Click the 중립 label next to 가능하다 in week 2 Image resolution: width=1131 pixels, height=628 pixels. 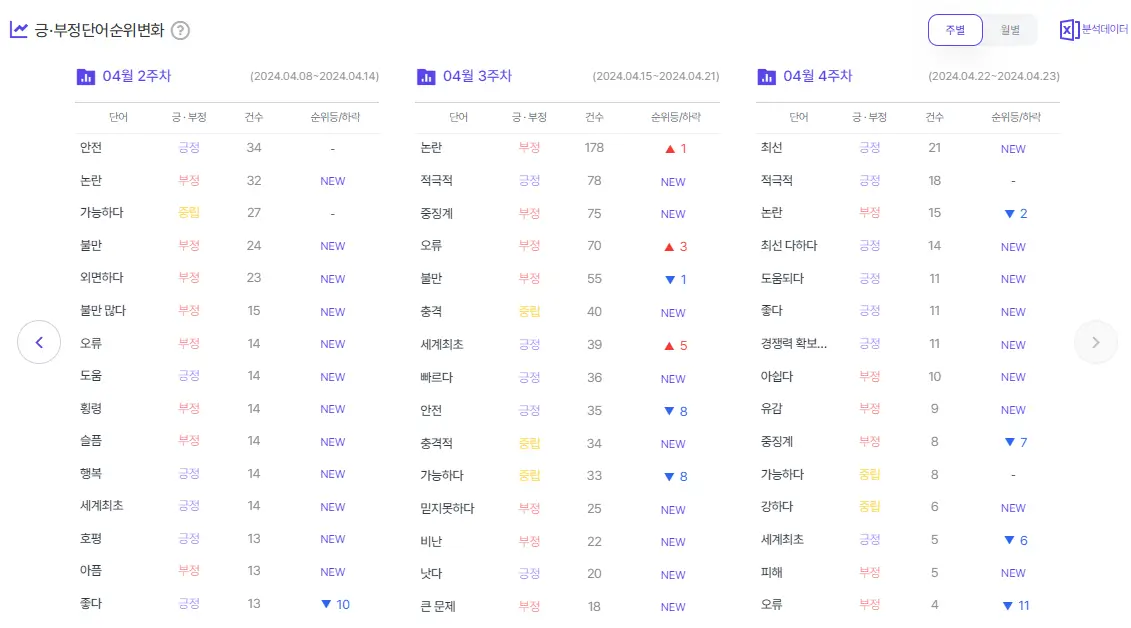(190, 212)
